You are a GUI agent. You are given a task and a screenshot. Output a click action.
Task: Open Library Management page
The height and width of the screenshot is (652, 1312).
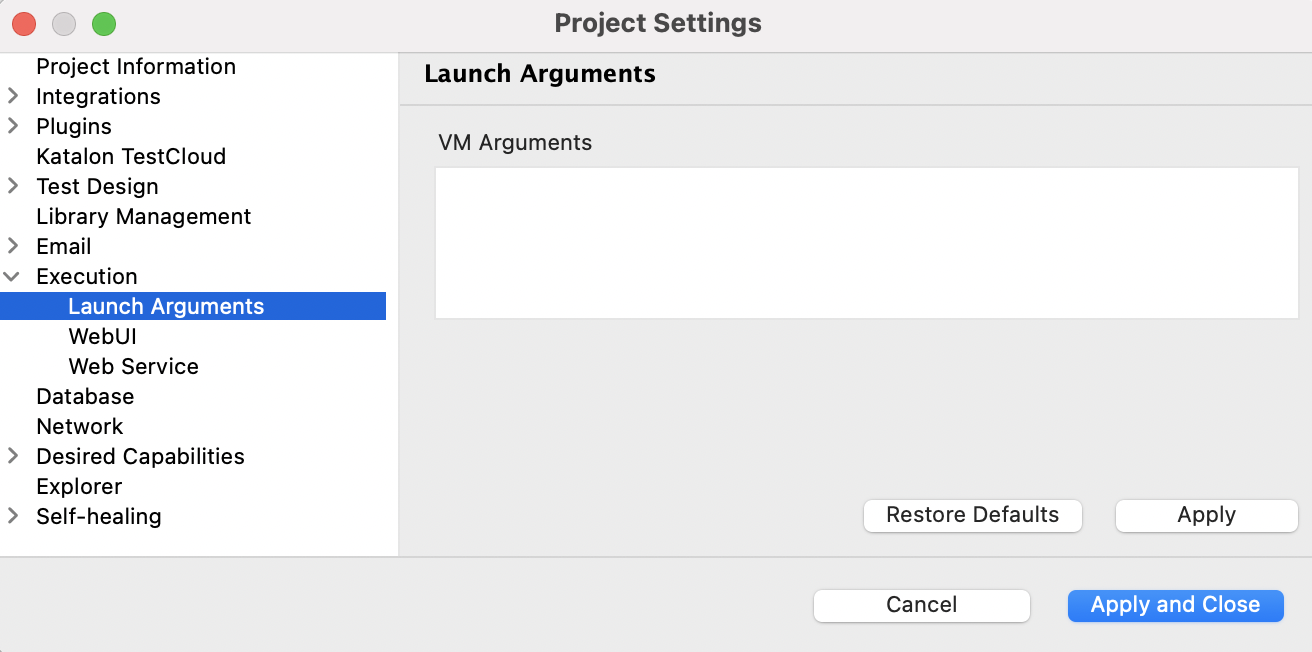(x=144, y=216)
